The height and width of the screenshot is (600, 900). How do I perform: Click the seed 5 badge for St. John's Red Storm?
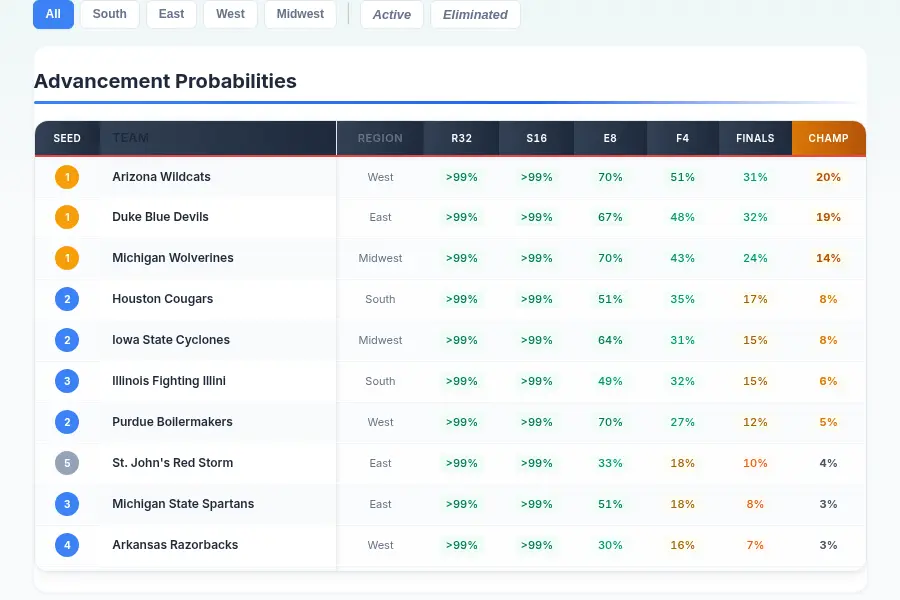point(67,463)
